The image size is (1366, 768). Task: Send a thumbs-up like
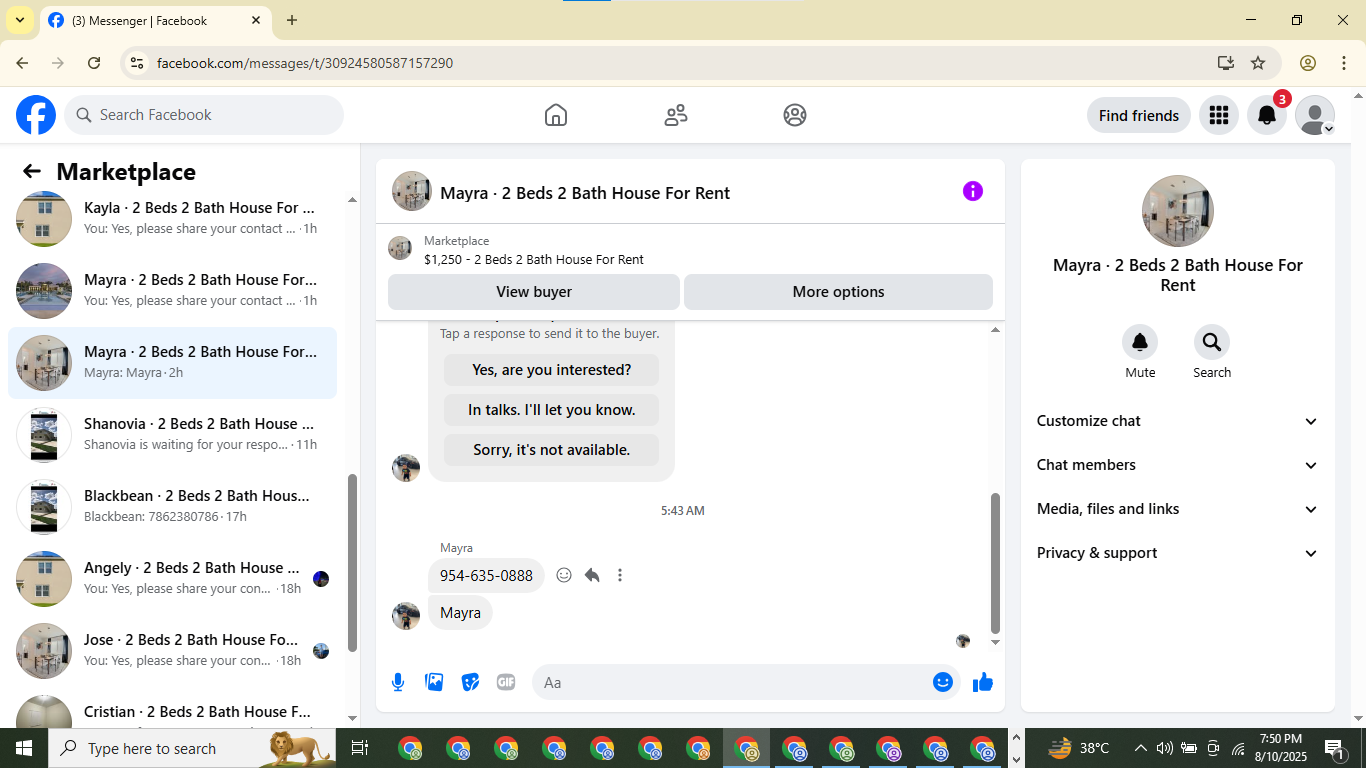pyautogui.click(x=983, y=682)
